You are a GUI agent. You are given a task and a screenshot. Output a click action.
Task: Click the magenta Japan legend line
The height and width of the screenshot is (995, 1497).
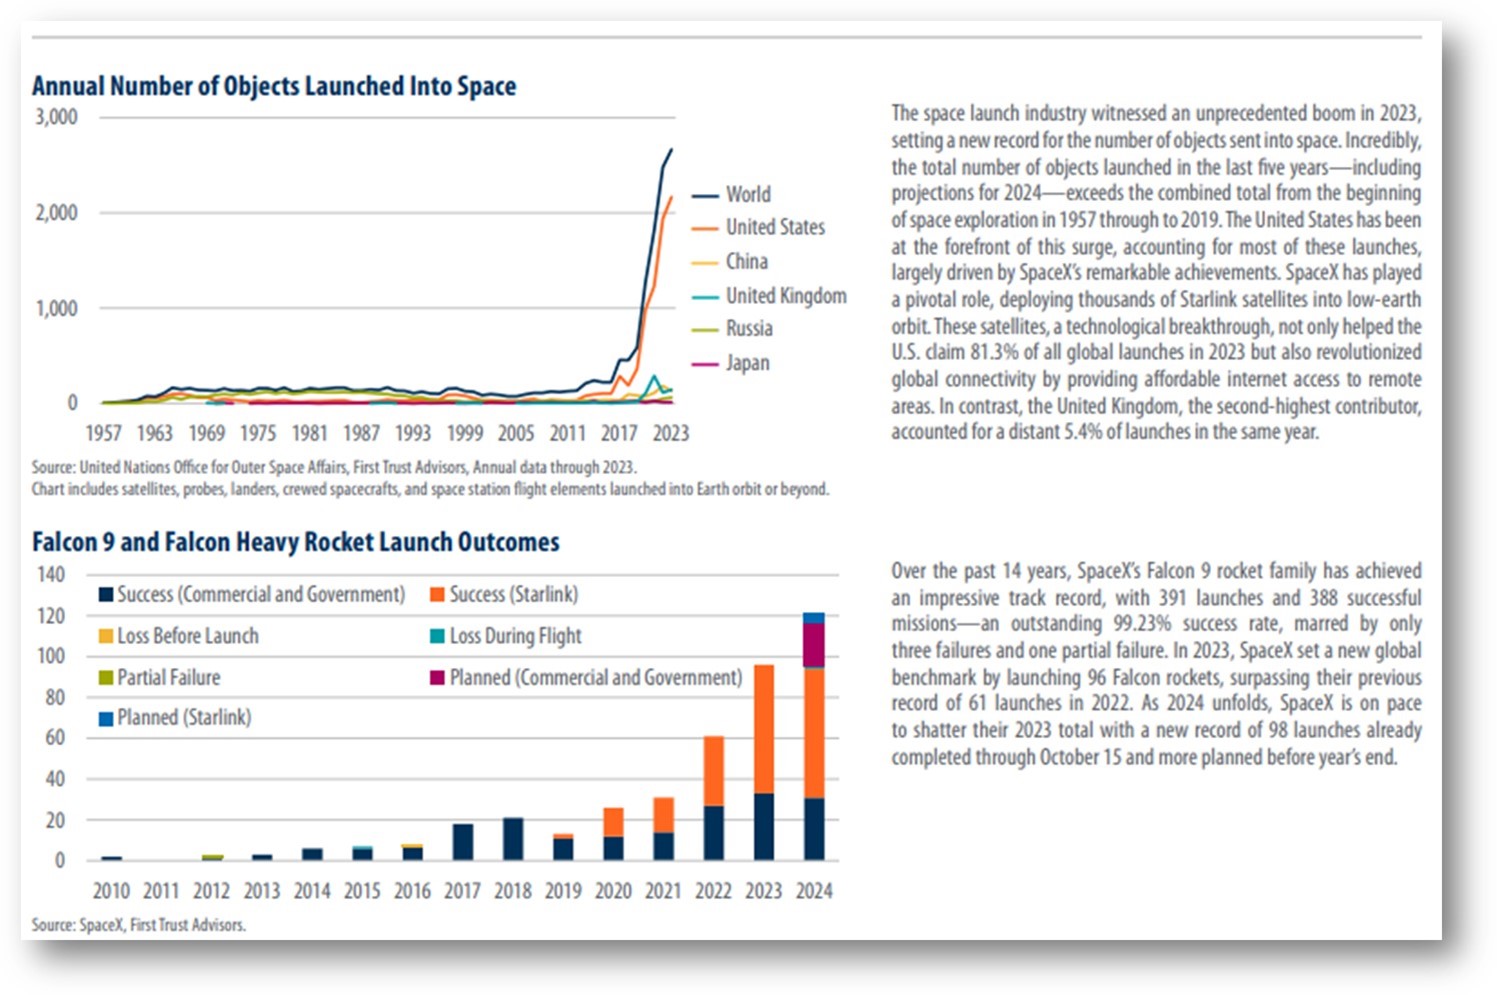pos(705,364)
